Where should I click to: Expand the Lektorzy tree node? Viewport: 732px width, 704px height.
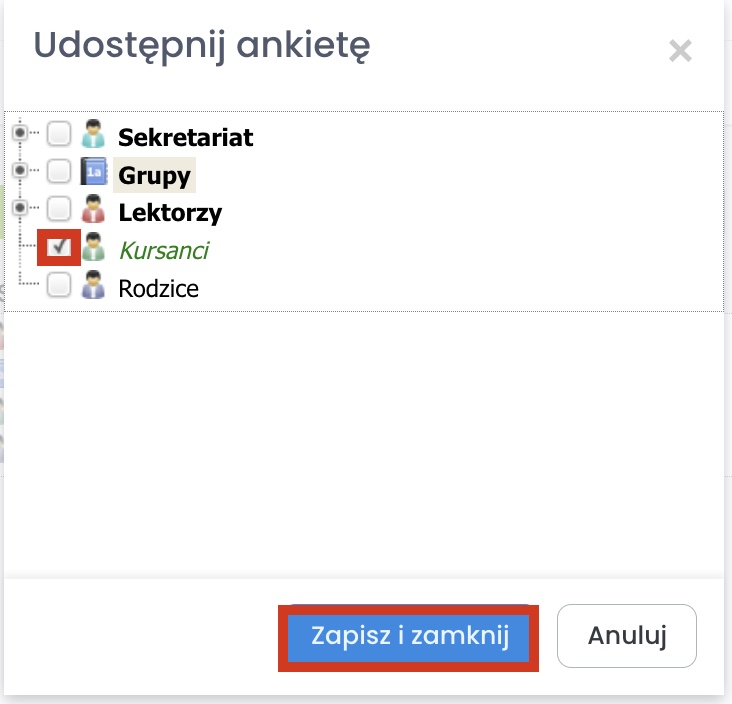[19, 209]
